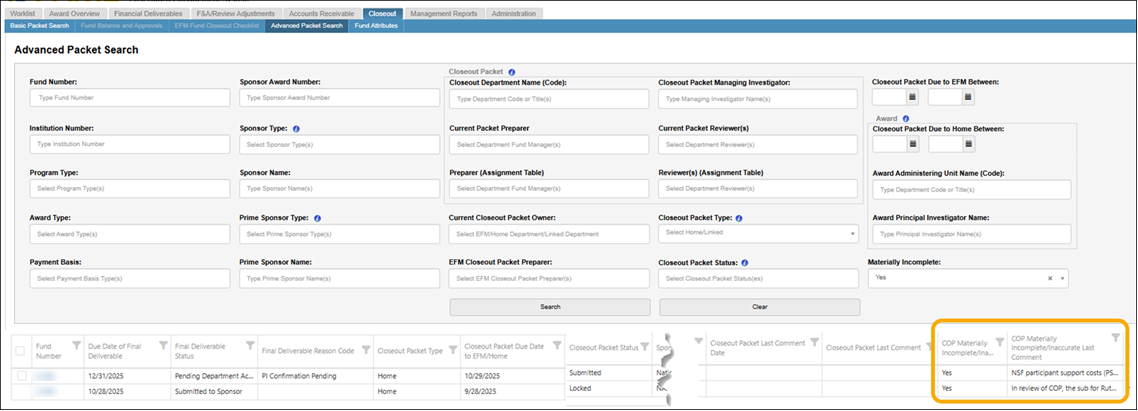
Task: Click the Sponsor Name field
Action: click(x=340, y=189)
